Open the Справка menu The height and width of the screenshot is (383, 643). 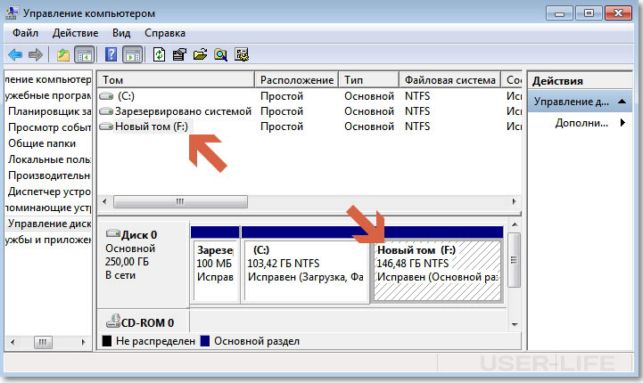coord(165,33)
